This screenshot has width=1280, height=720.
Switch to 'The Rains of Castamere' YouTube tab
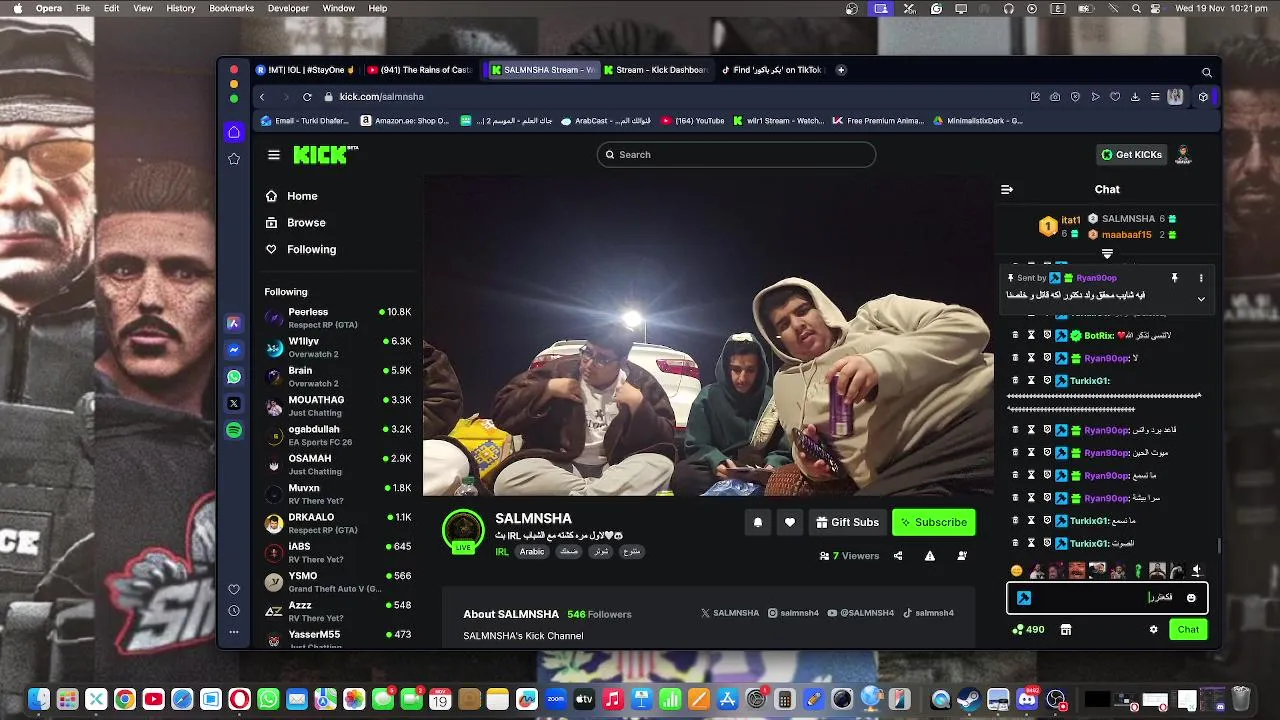tap(419, 70)
